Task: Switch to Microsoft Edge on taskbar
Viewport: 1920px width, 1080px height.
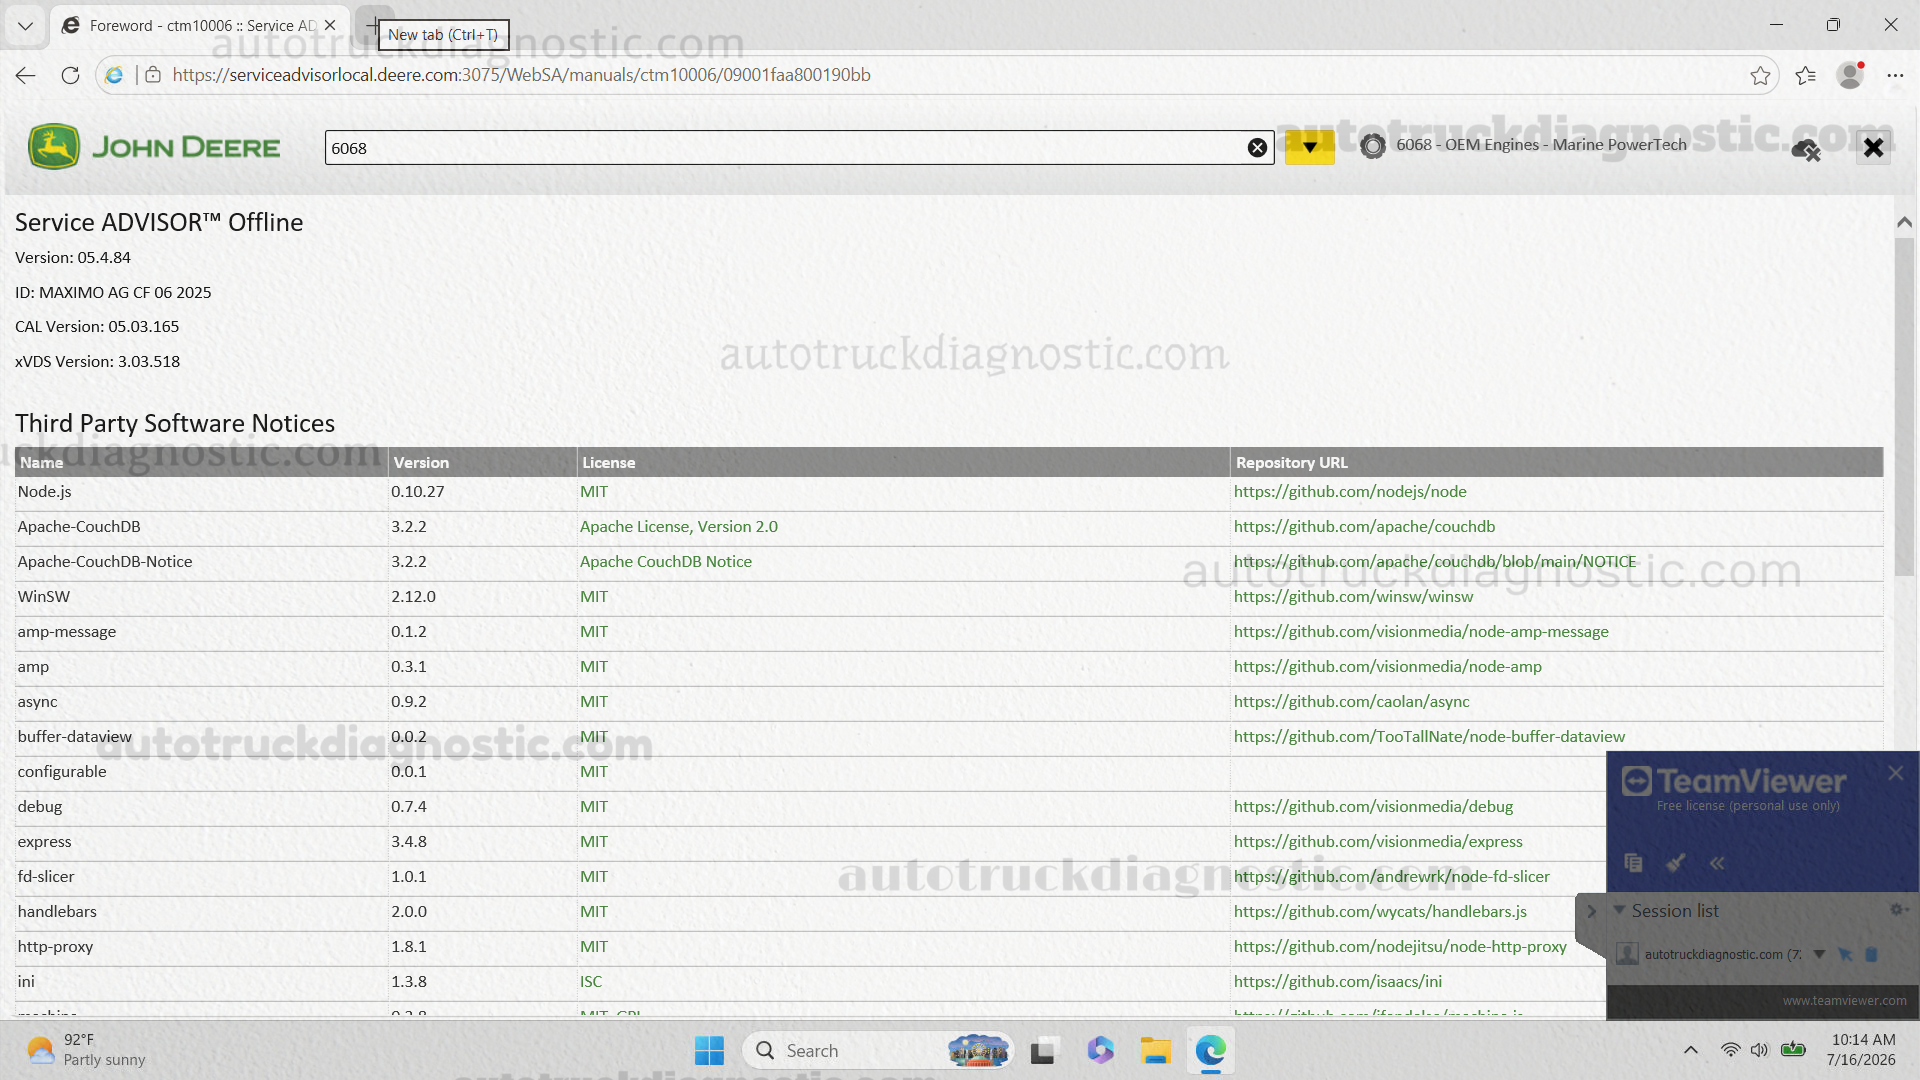Action: tap(1211, 1051)
